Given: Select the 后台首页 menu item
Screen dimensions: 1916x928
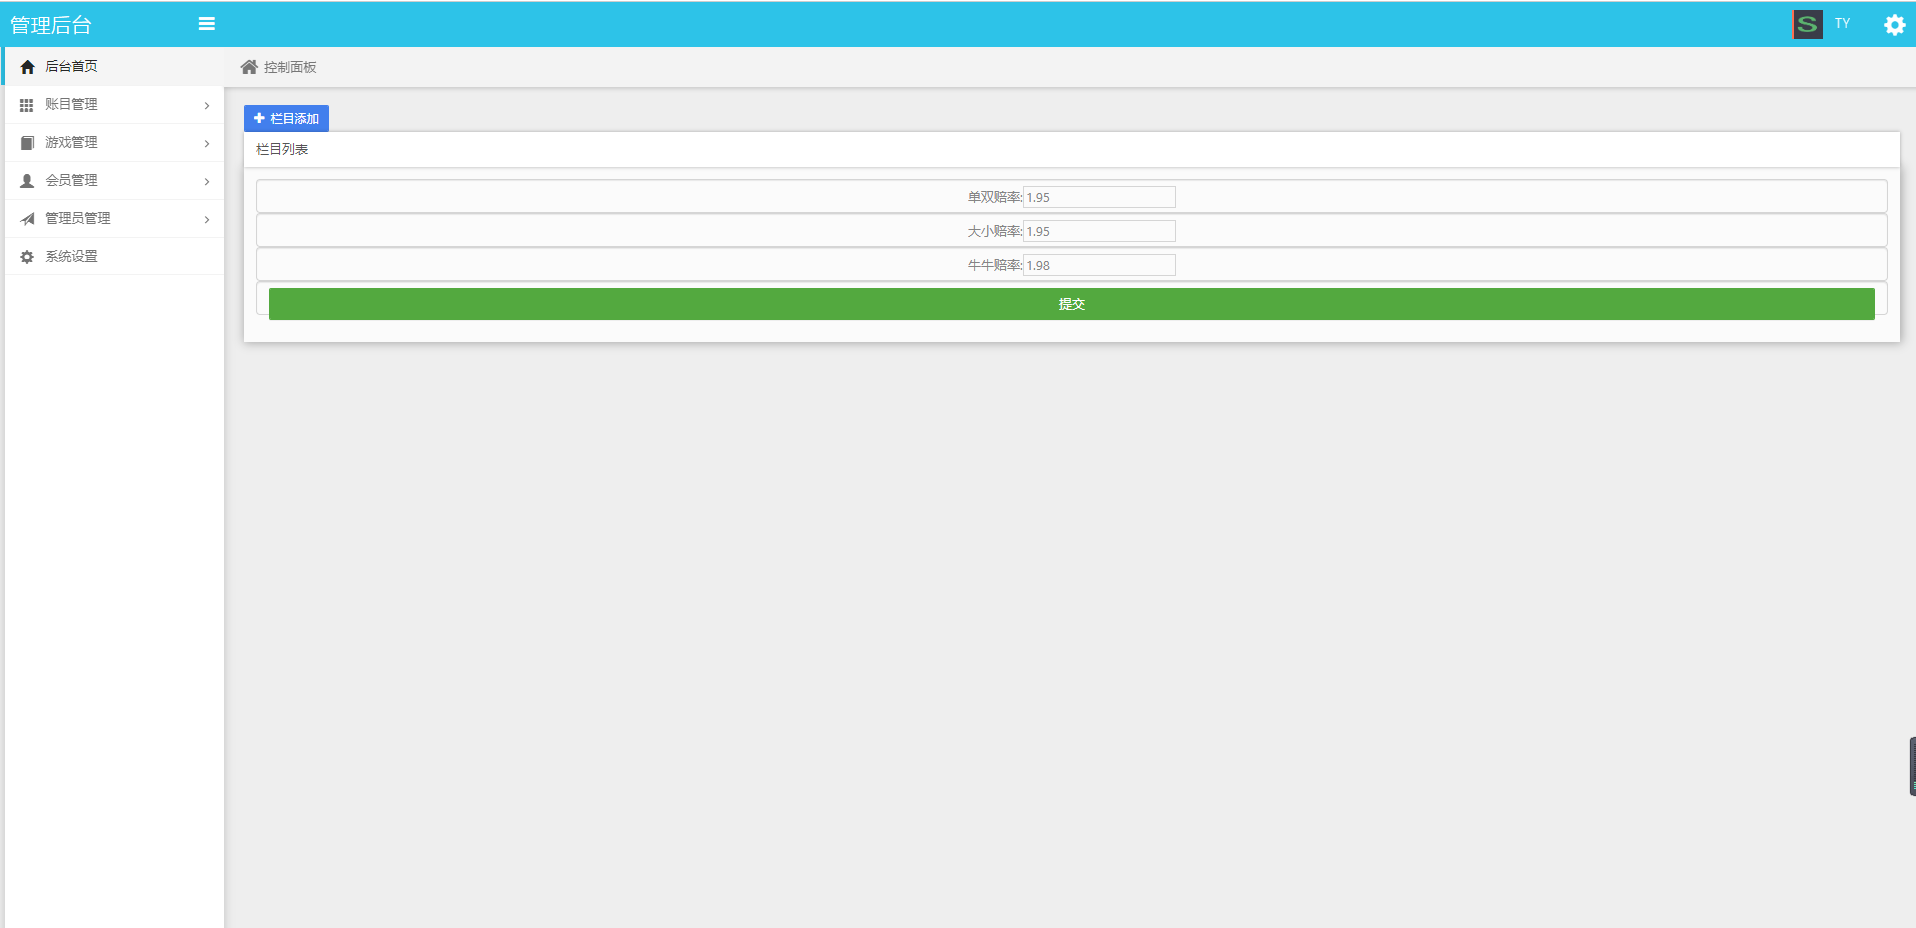Looking at the screenshot, I should [72, 67].
